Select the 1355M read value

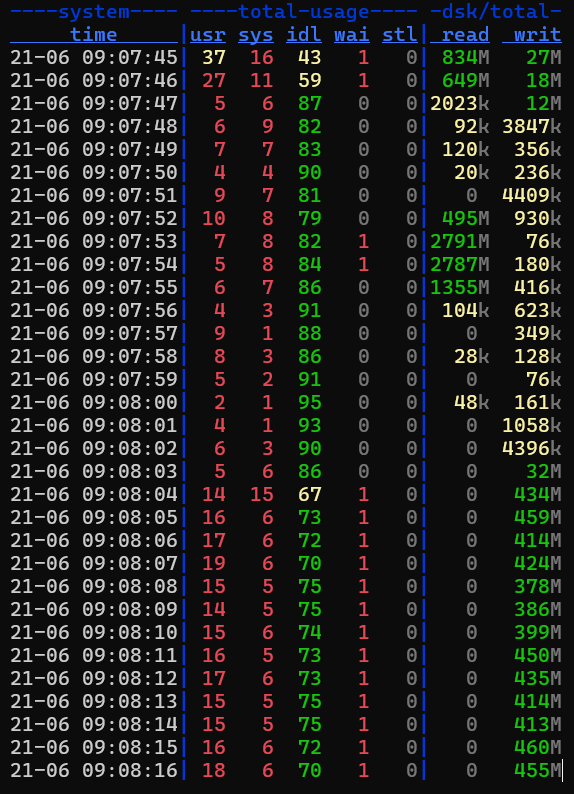click(460, 287)
